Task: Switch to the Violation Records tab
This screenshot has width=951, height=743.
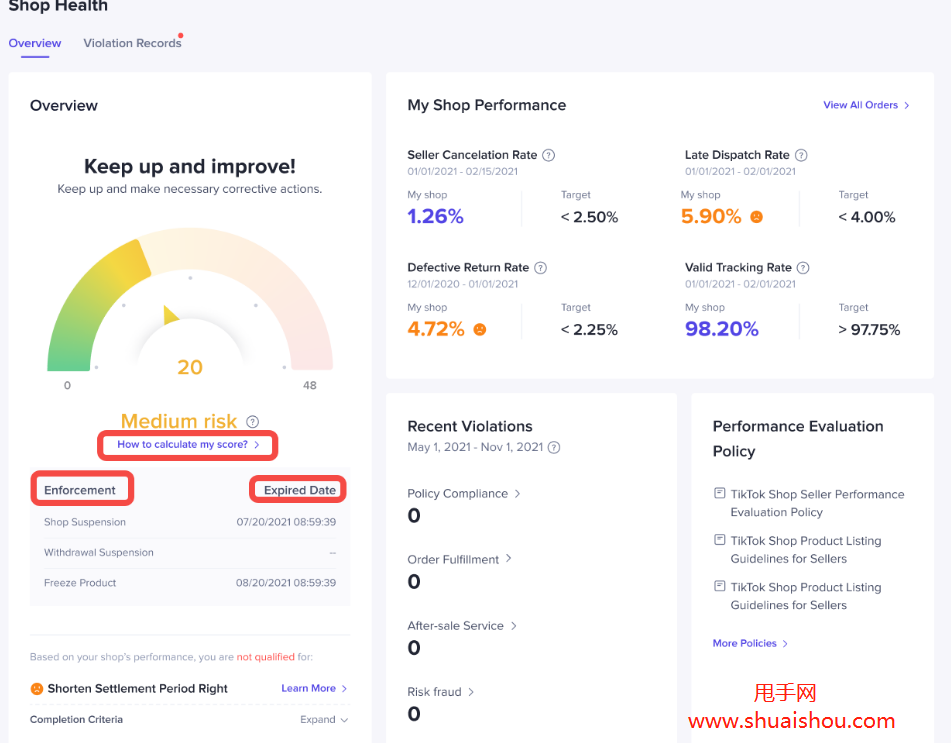Action: click(x=132, y=43)
